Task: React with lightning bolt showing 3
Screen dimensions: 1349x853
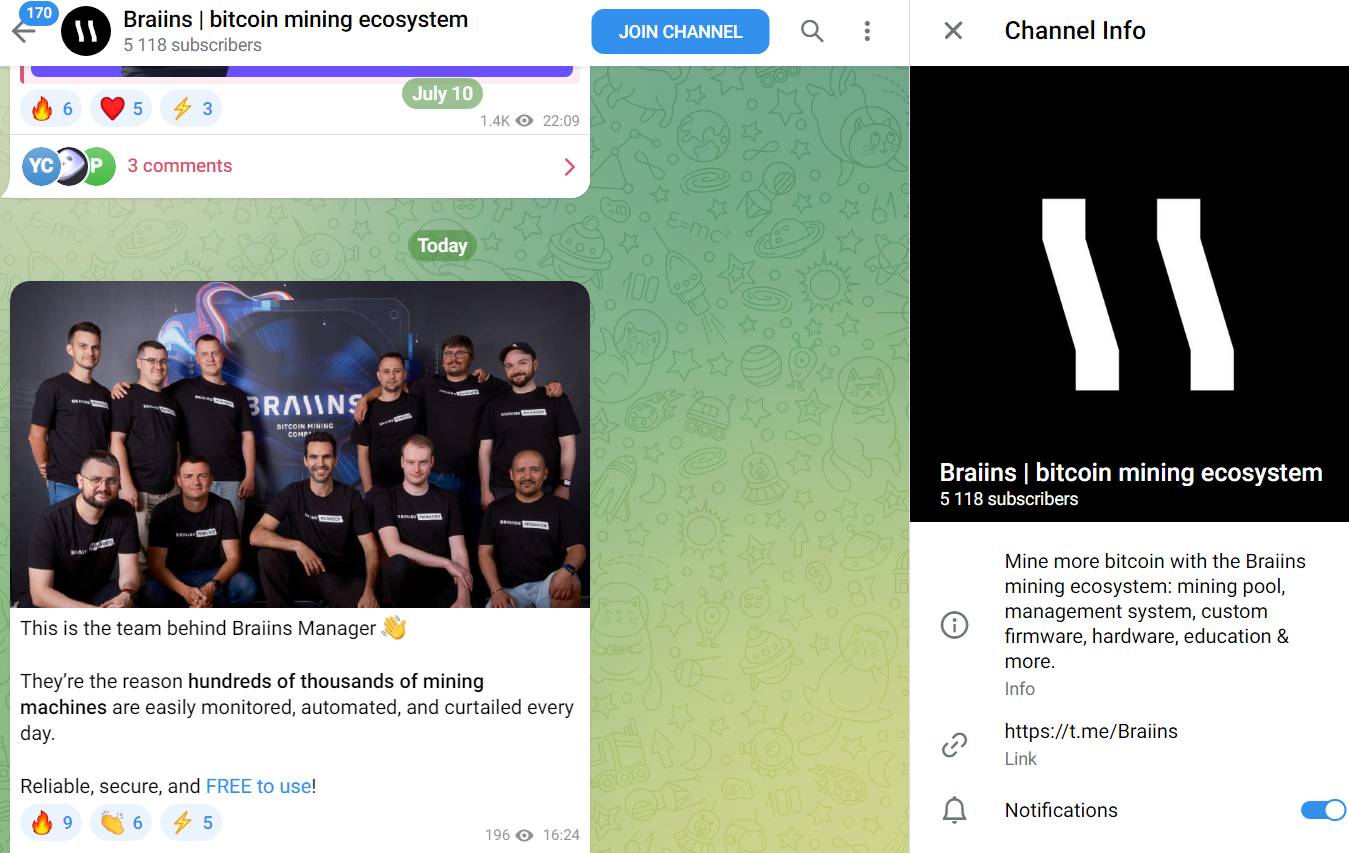Action: point(191,109)
